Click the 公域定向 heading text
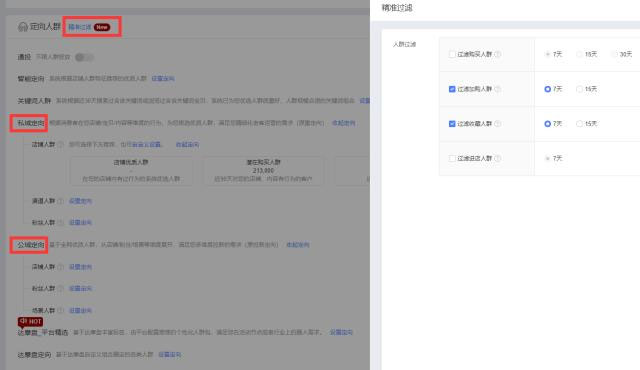Viewport: 640px width, 370px height. [x=31, y=245]
